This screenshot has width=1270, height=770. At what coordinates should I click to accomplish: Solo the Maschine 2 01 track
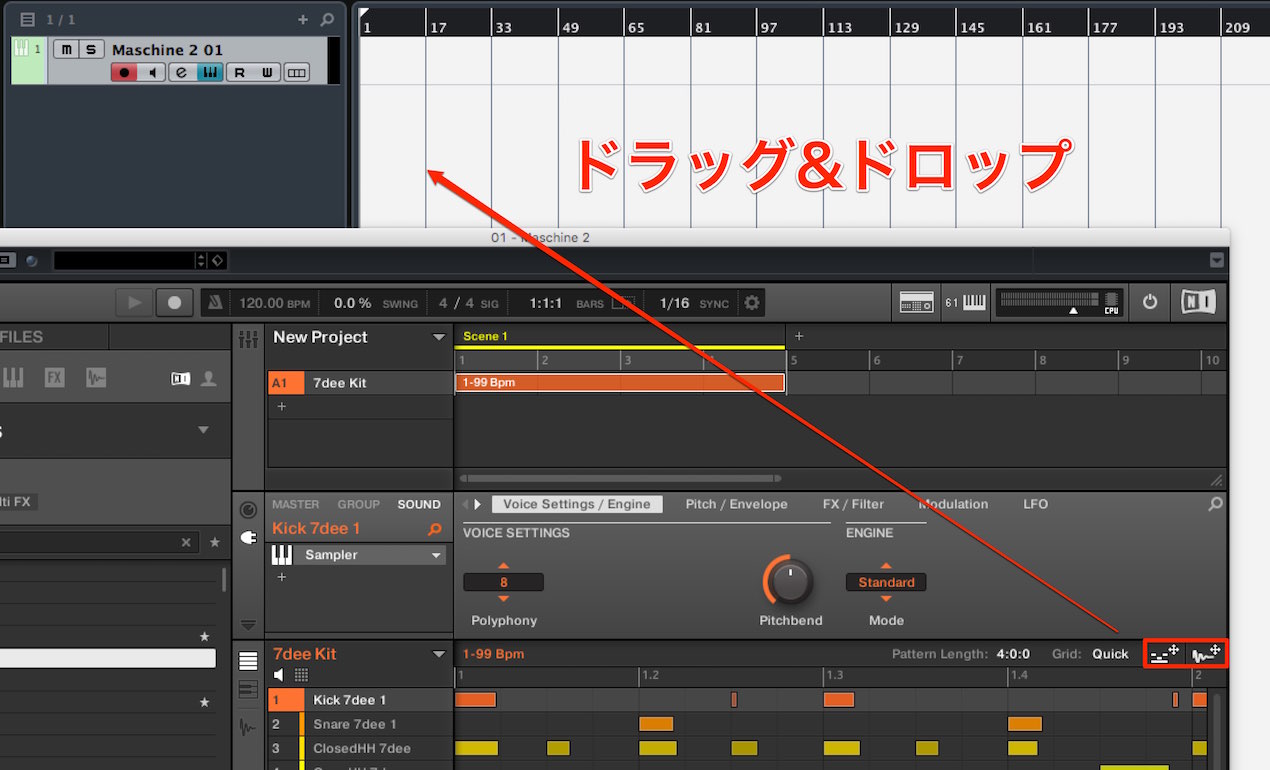(x=91, y=49)
